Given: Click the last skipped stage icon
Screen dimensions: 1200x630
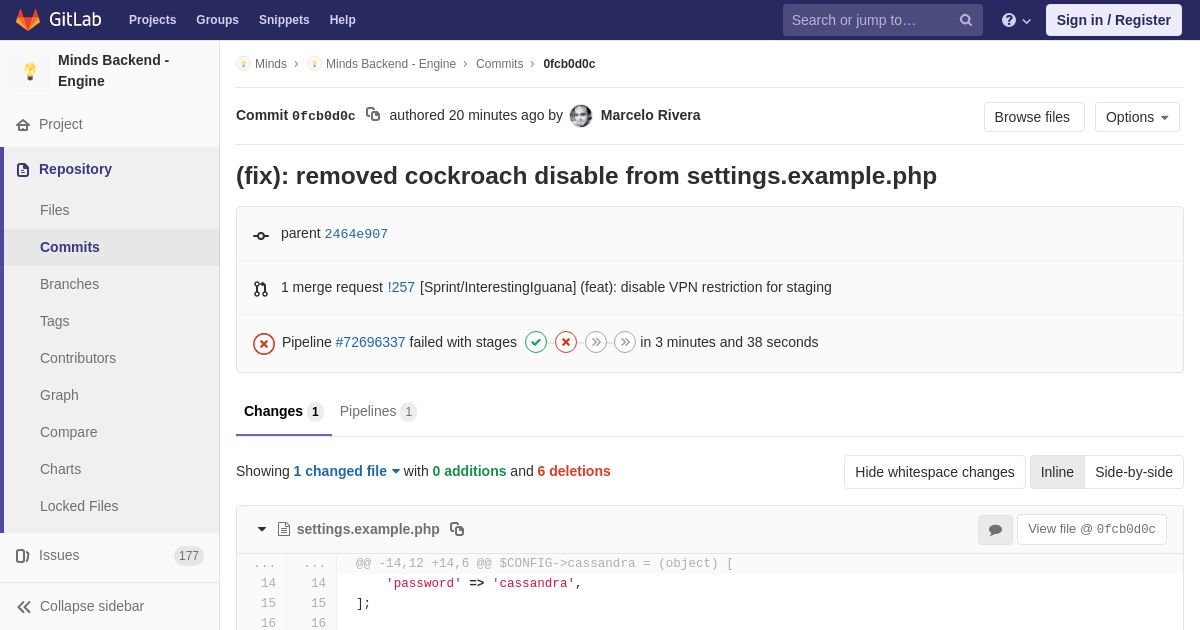Looking at the screenshot, I should pos(625,342).
